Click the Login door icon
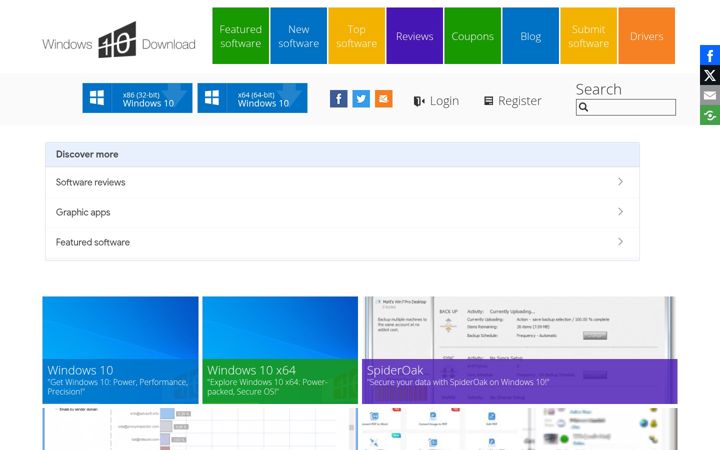The image size is (720, 450). (x=418, y=101)
